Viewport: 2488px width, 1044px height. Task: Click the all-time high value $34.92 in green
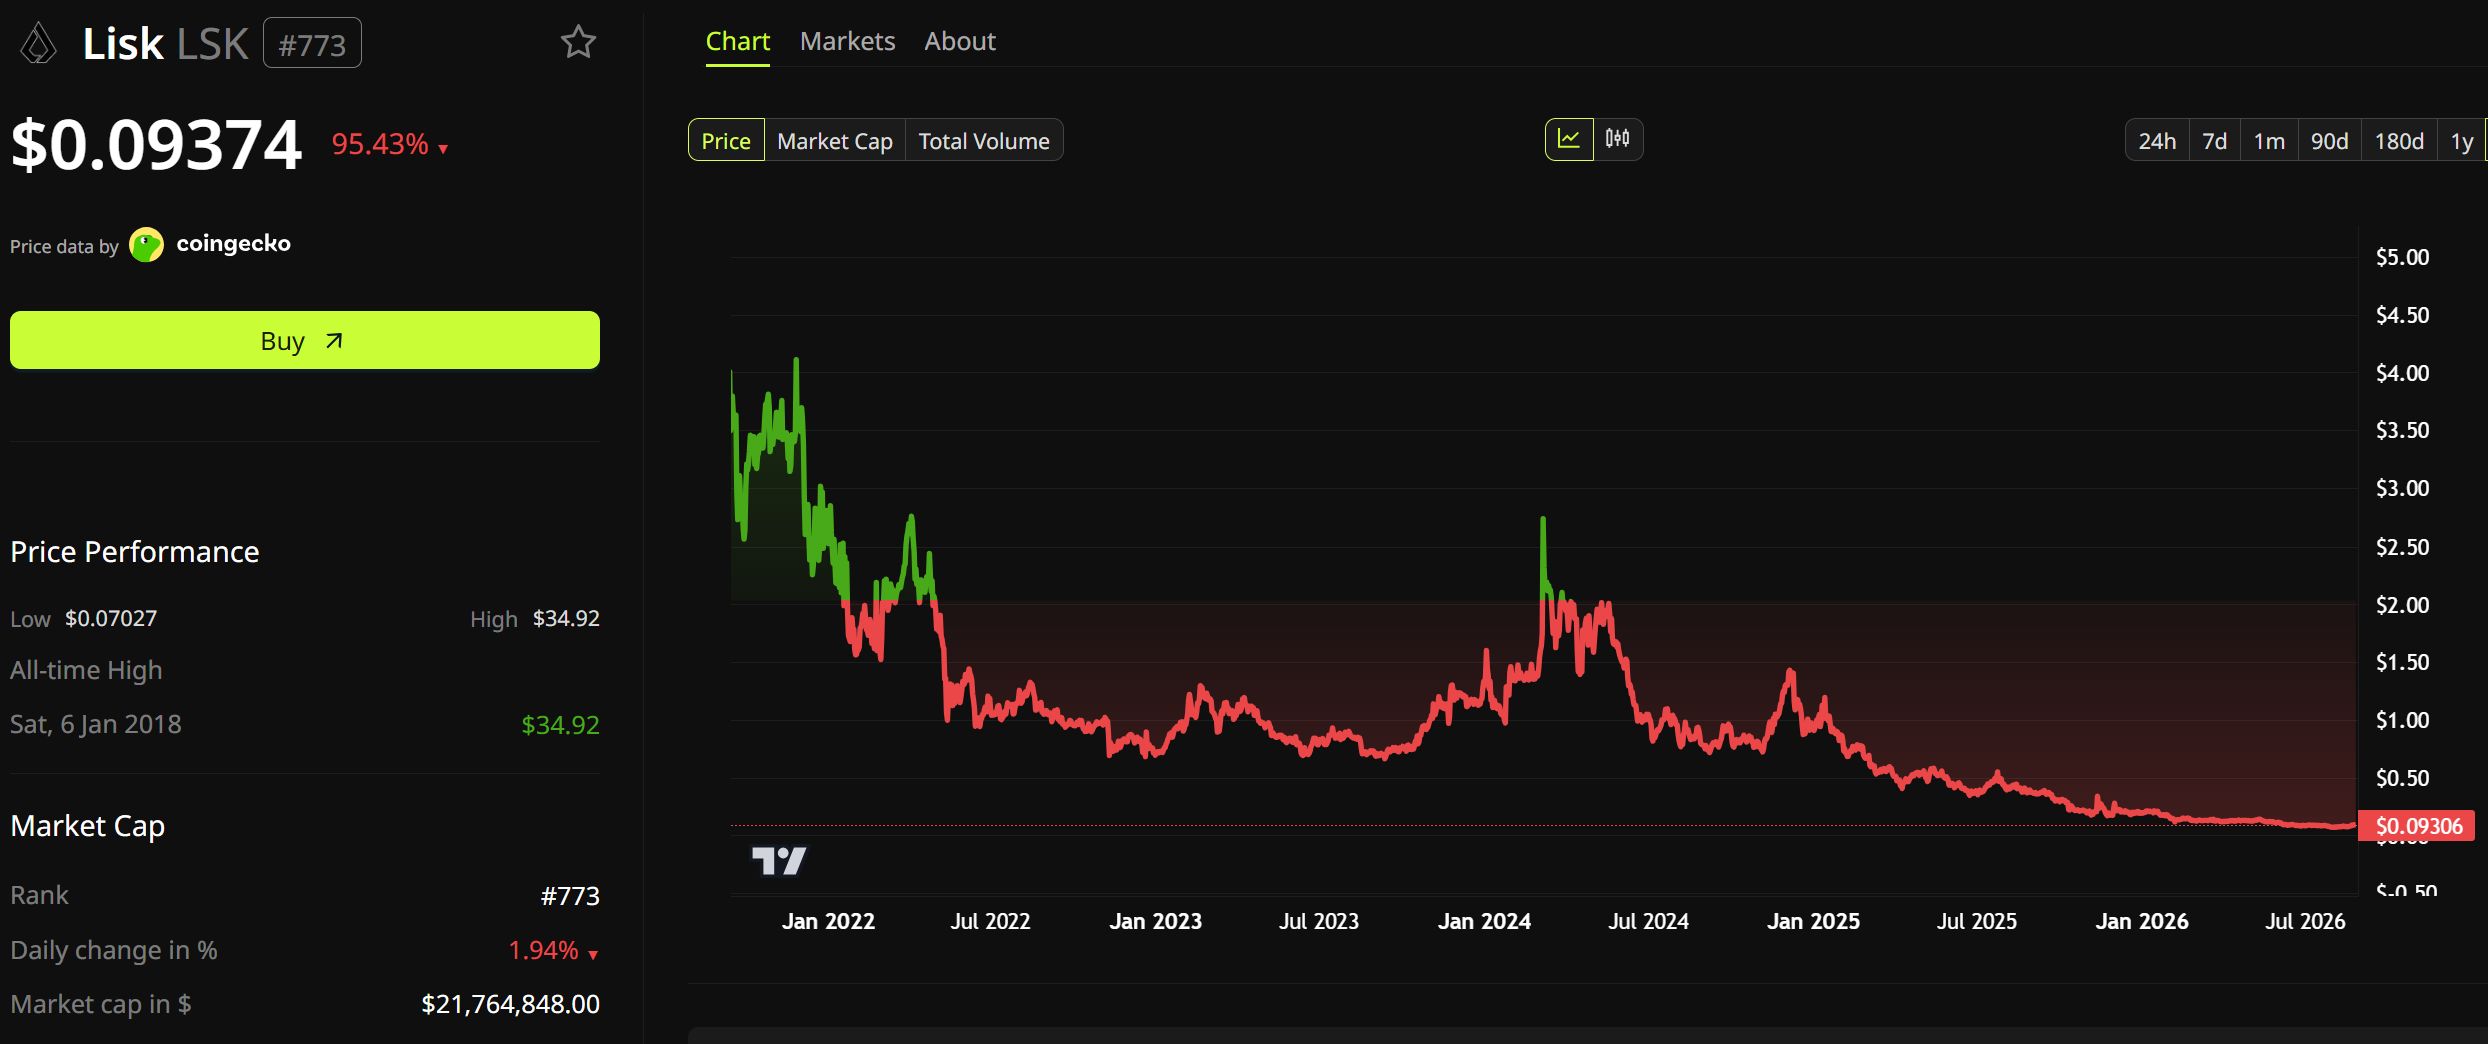[560, 725]
